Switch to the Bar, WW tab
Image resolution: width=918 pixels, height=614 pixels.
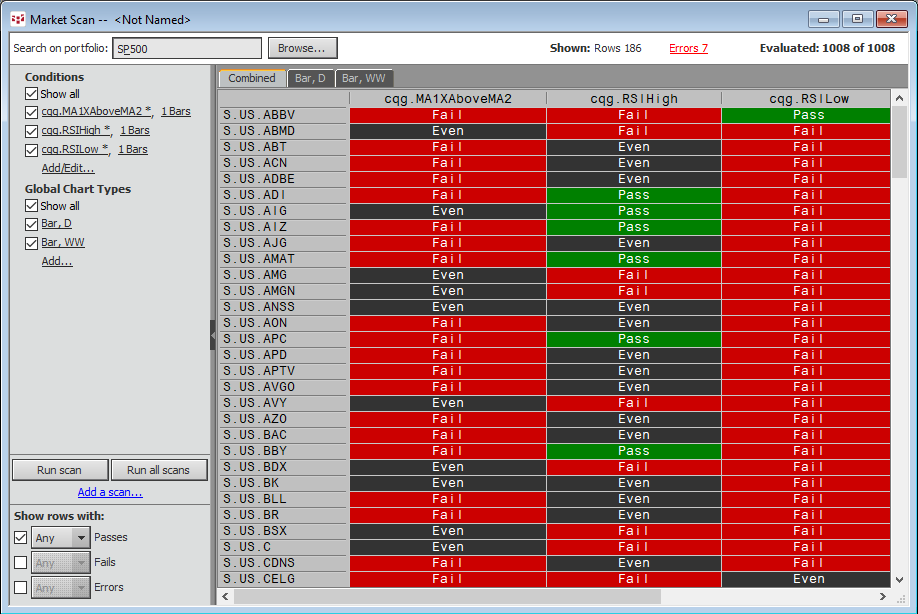click(x=364, y=78)
